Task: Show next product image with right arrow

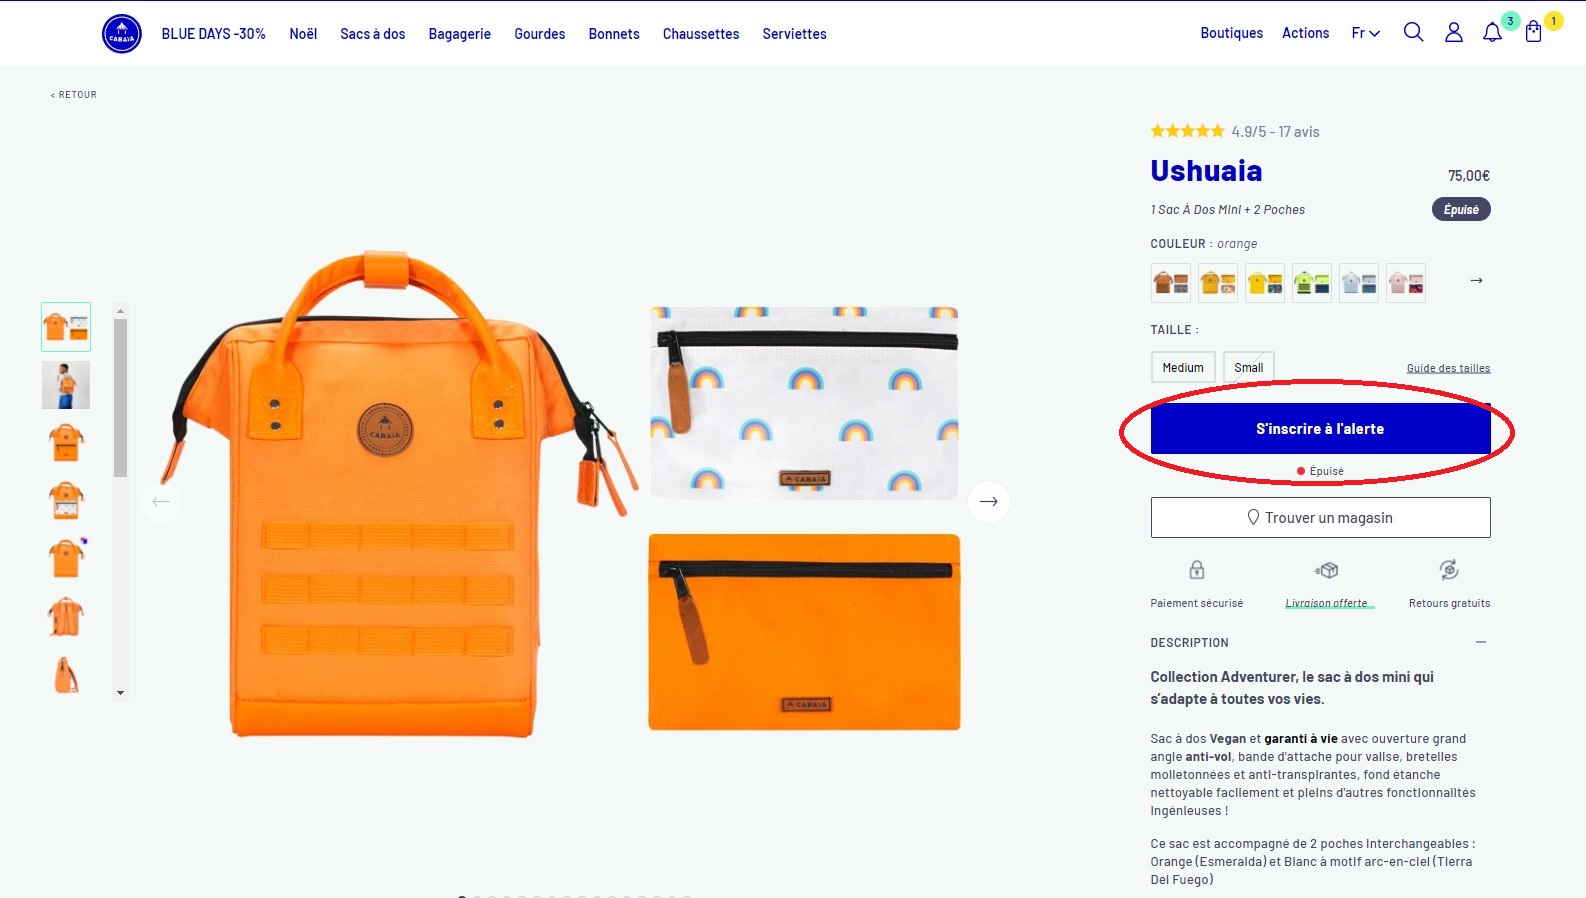Action: [x=989, y=501]
